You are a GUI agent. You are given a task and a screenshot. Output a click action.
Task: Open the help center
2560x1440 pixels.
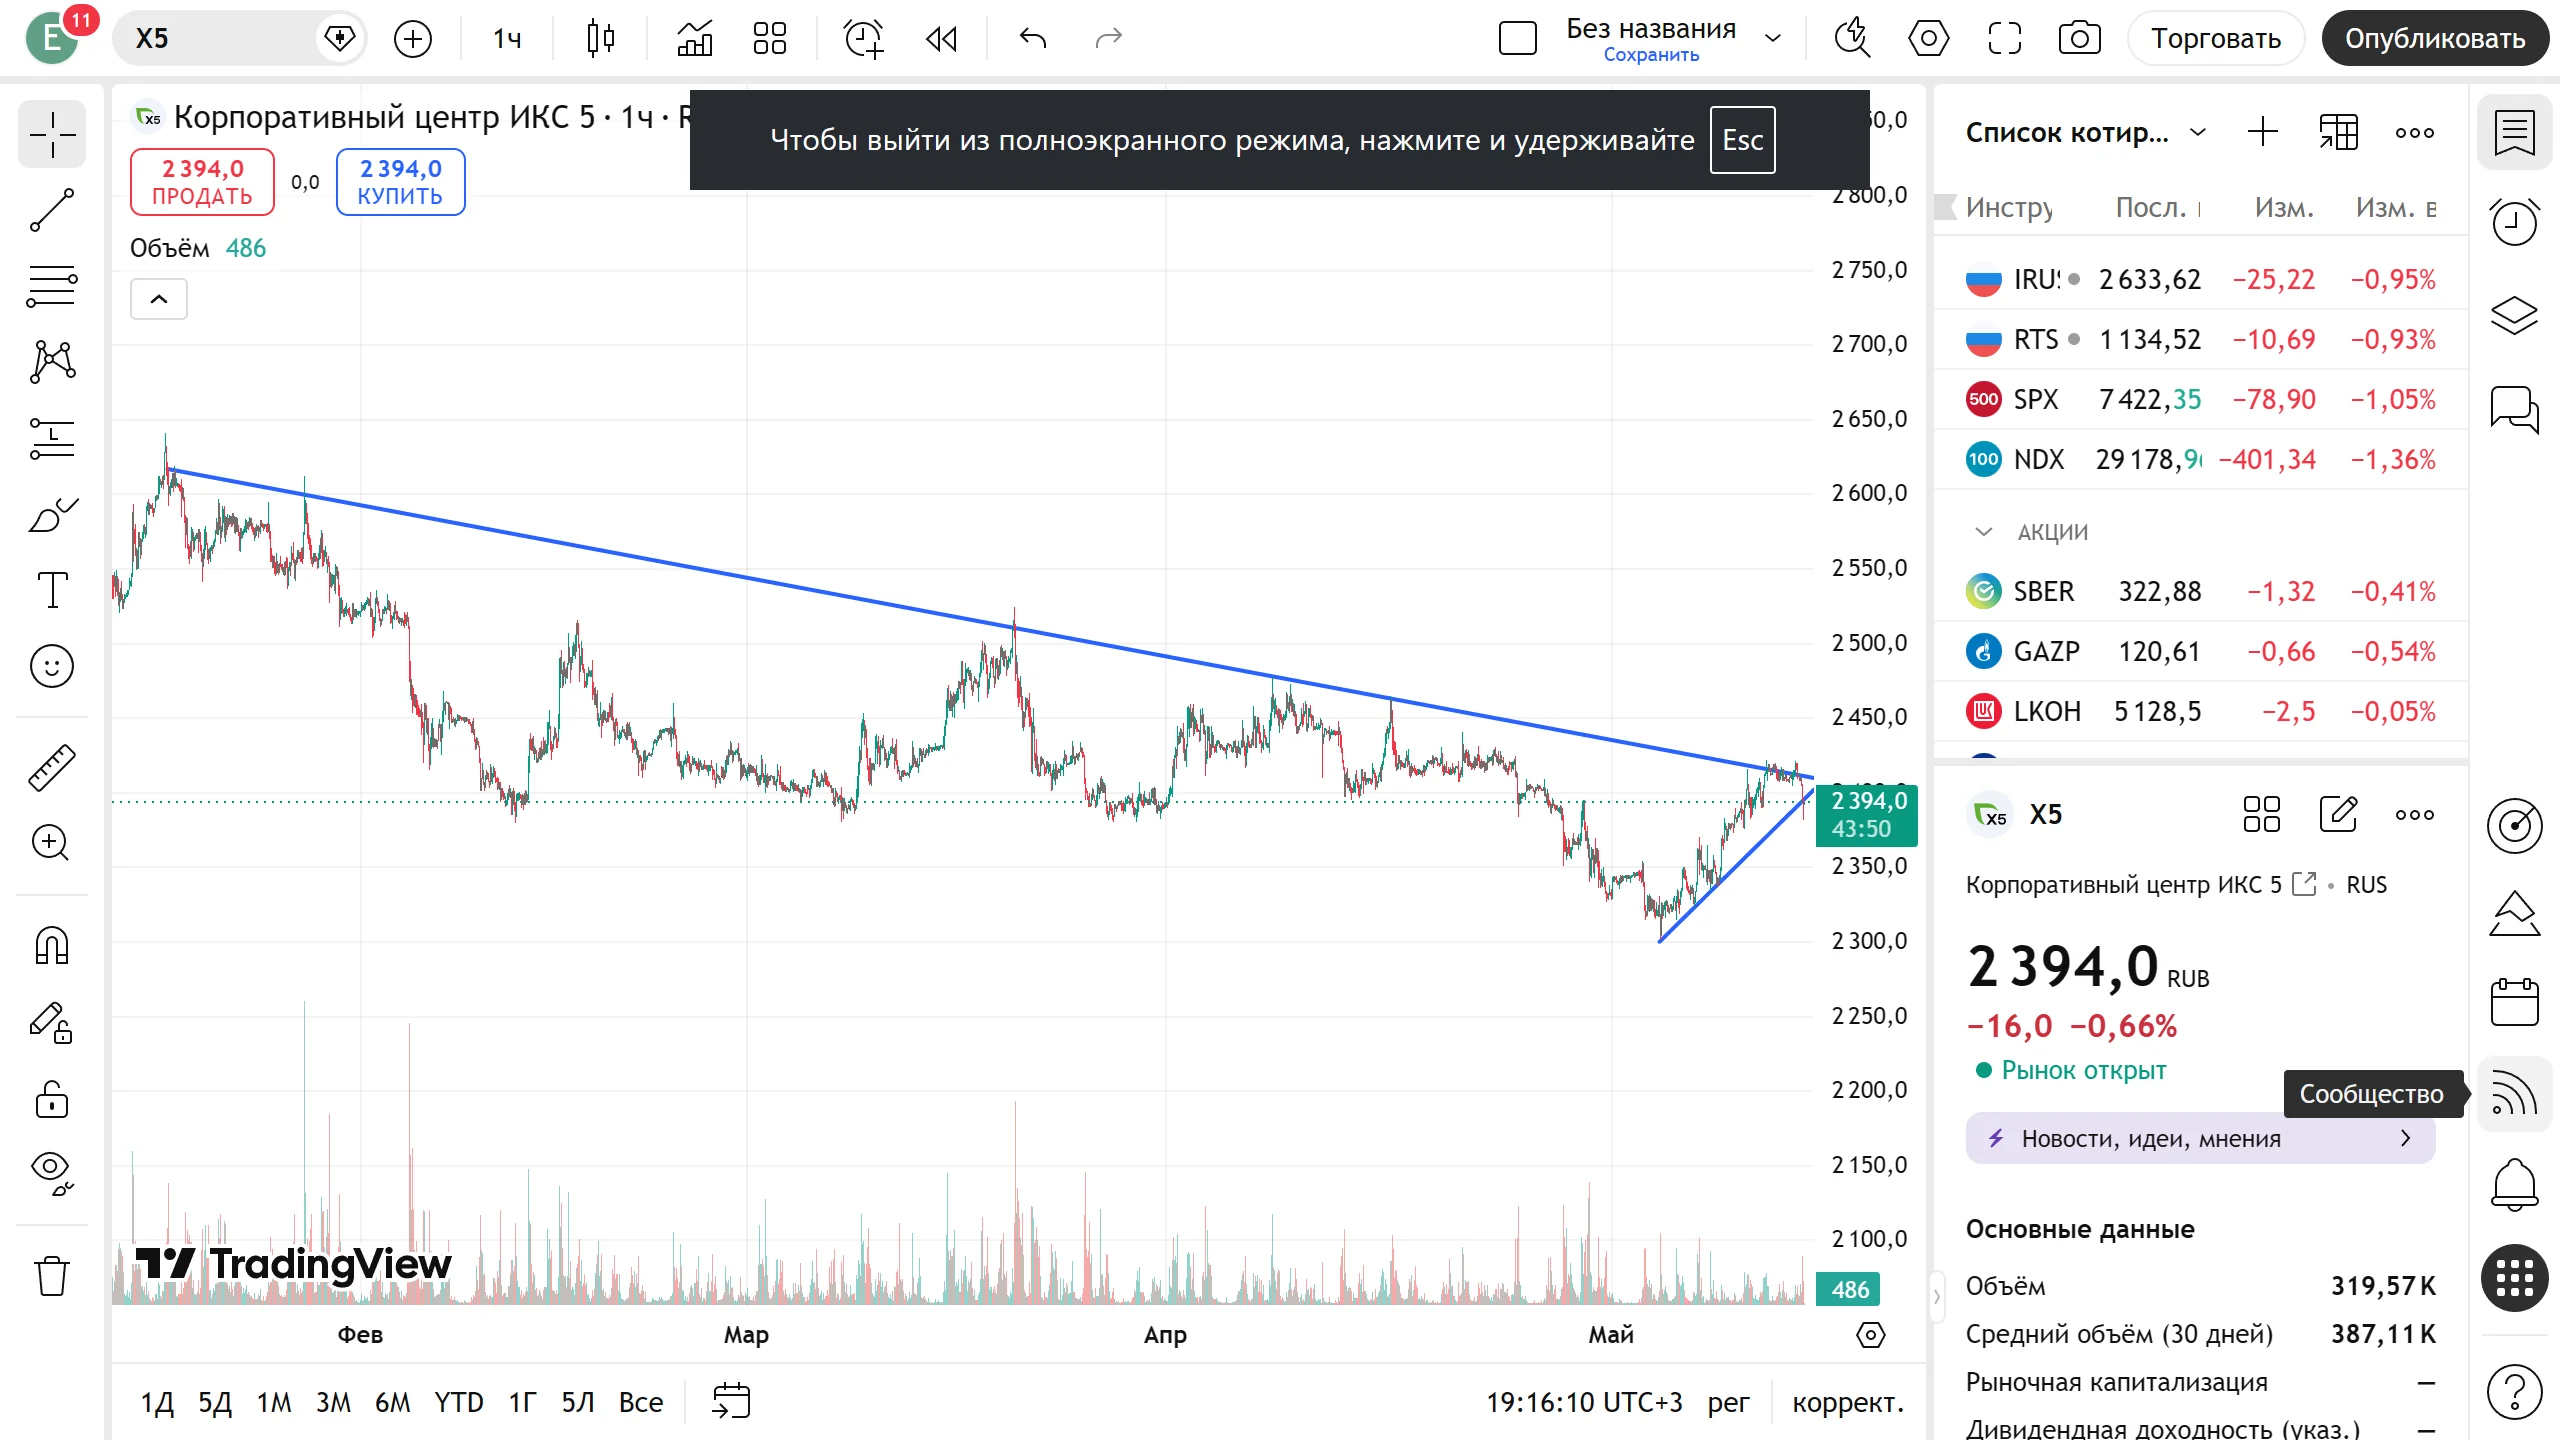[2515, 1391]
